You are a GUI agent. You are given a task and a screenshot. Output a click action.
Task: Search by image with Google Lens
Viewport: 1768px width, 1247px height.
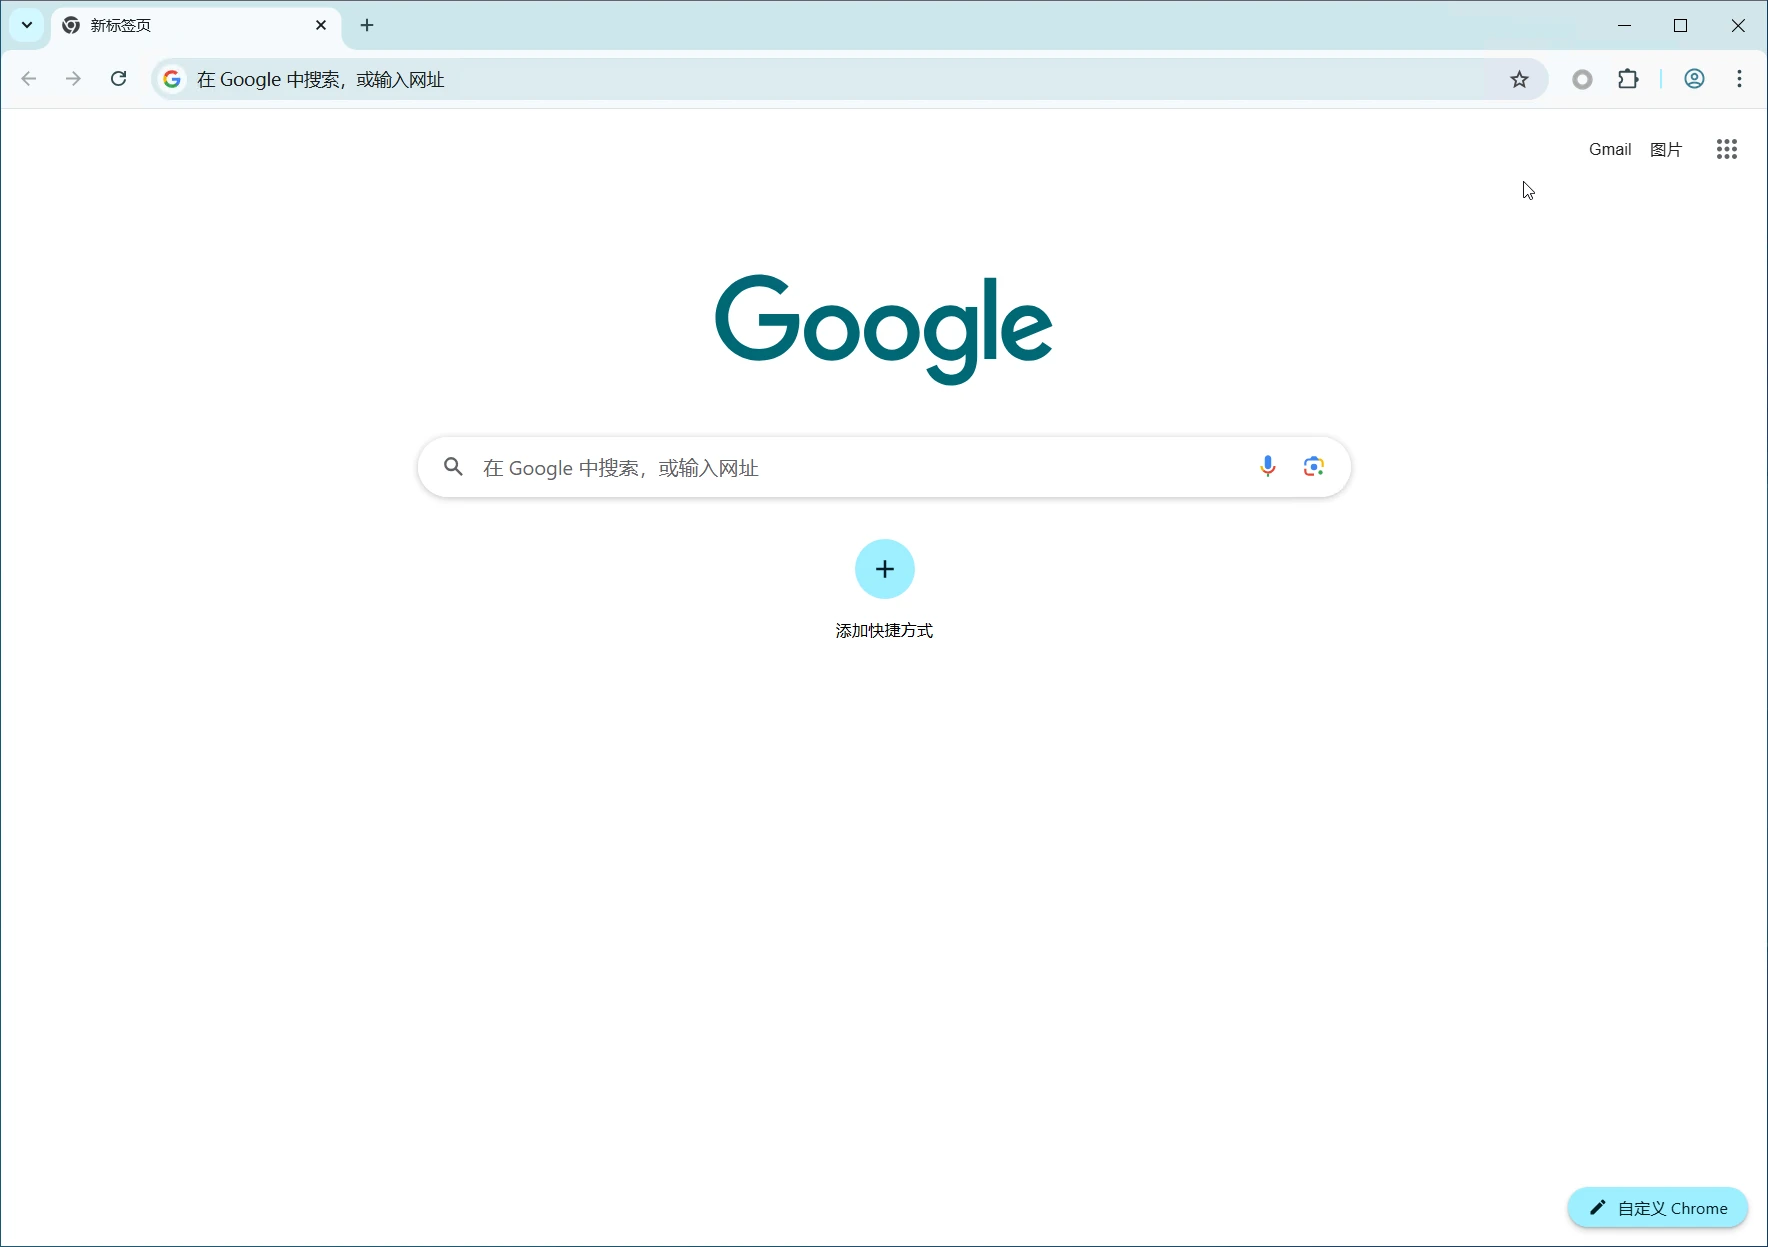pos(1314,467)
